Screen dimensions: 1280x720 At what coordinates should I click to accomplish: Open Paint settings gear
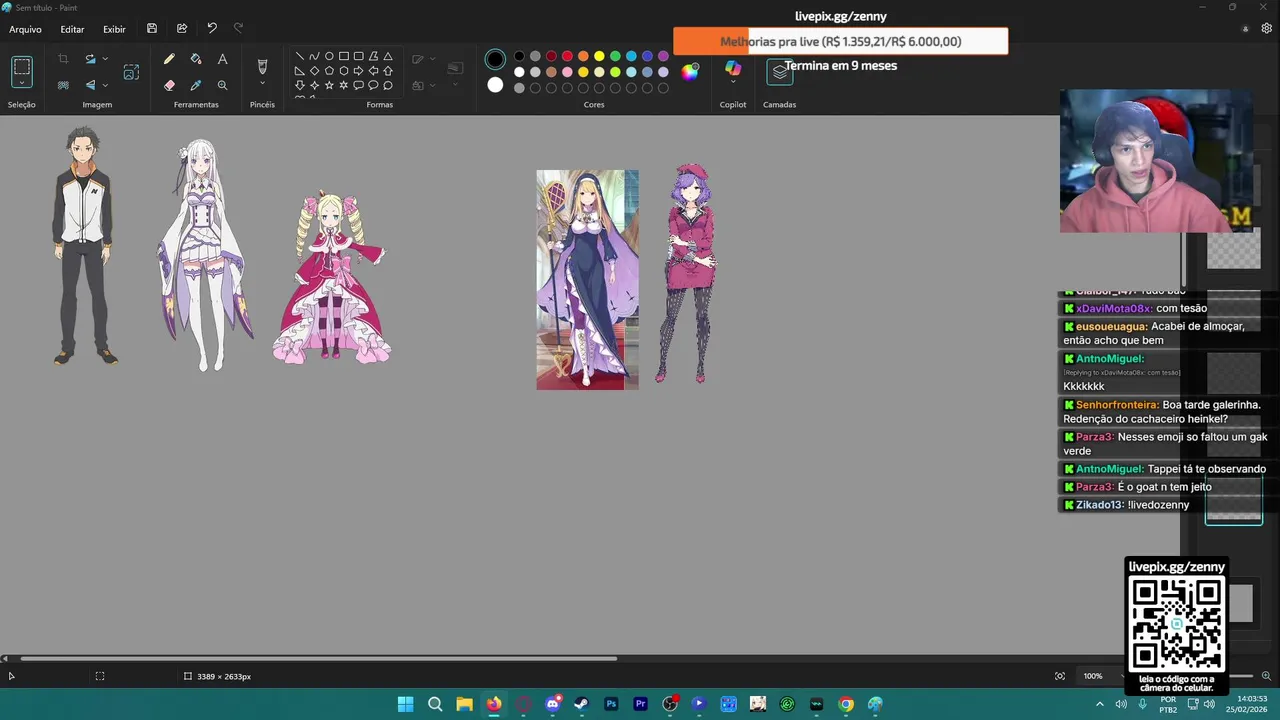pos(1266,29)
